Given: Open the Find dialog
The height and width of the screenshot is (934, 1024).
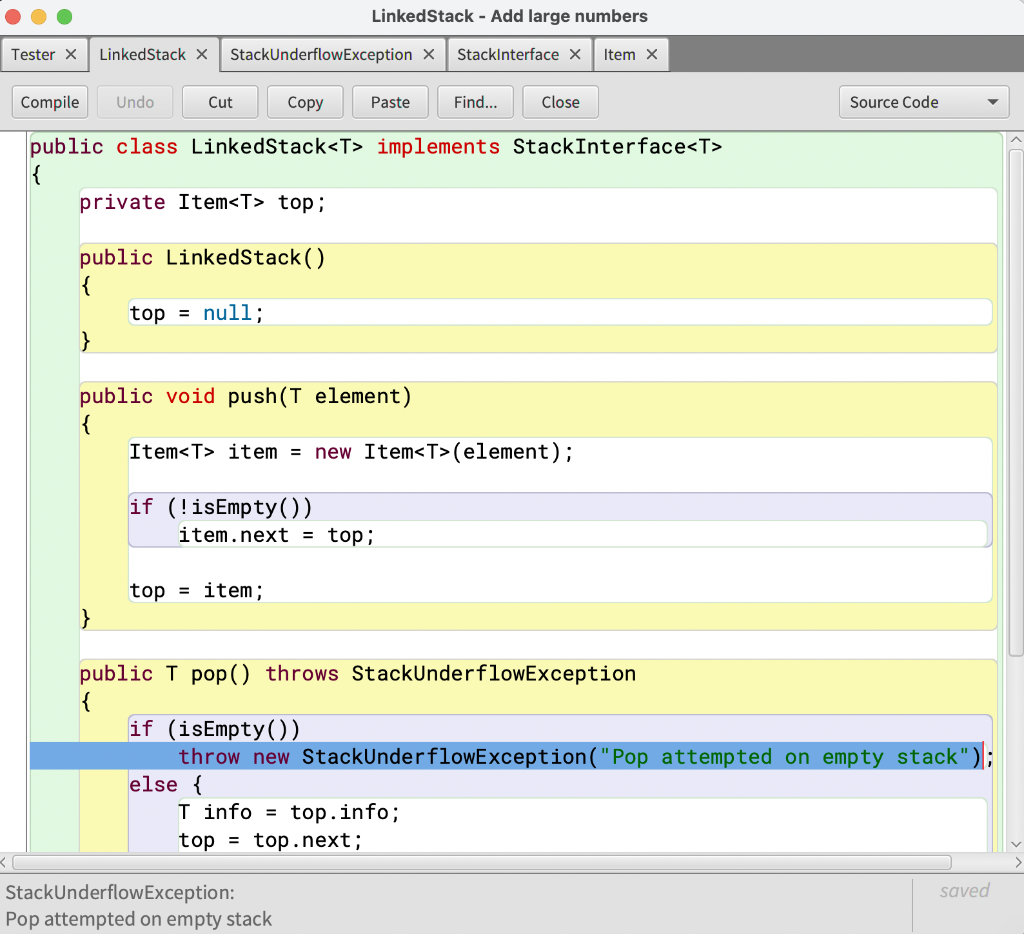Looking at the screenshot, I should pyautogui.click(x=475, y=101).
